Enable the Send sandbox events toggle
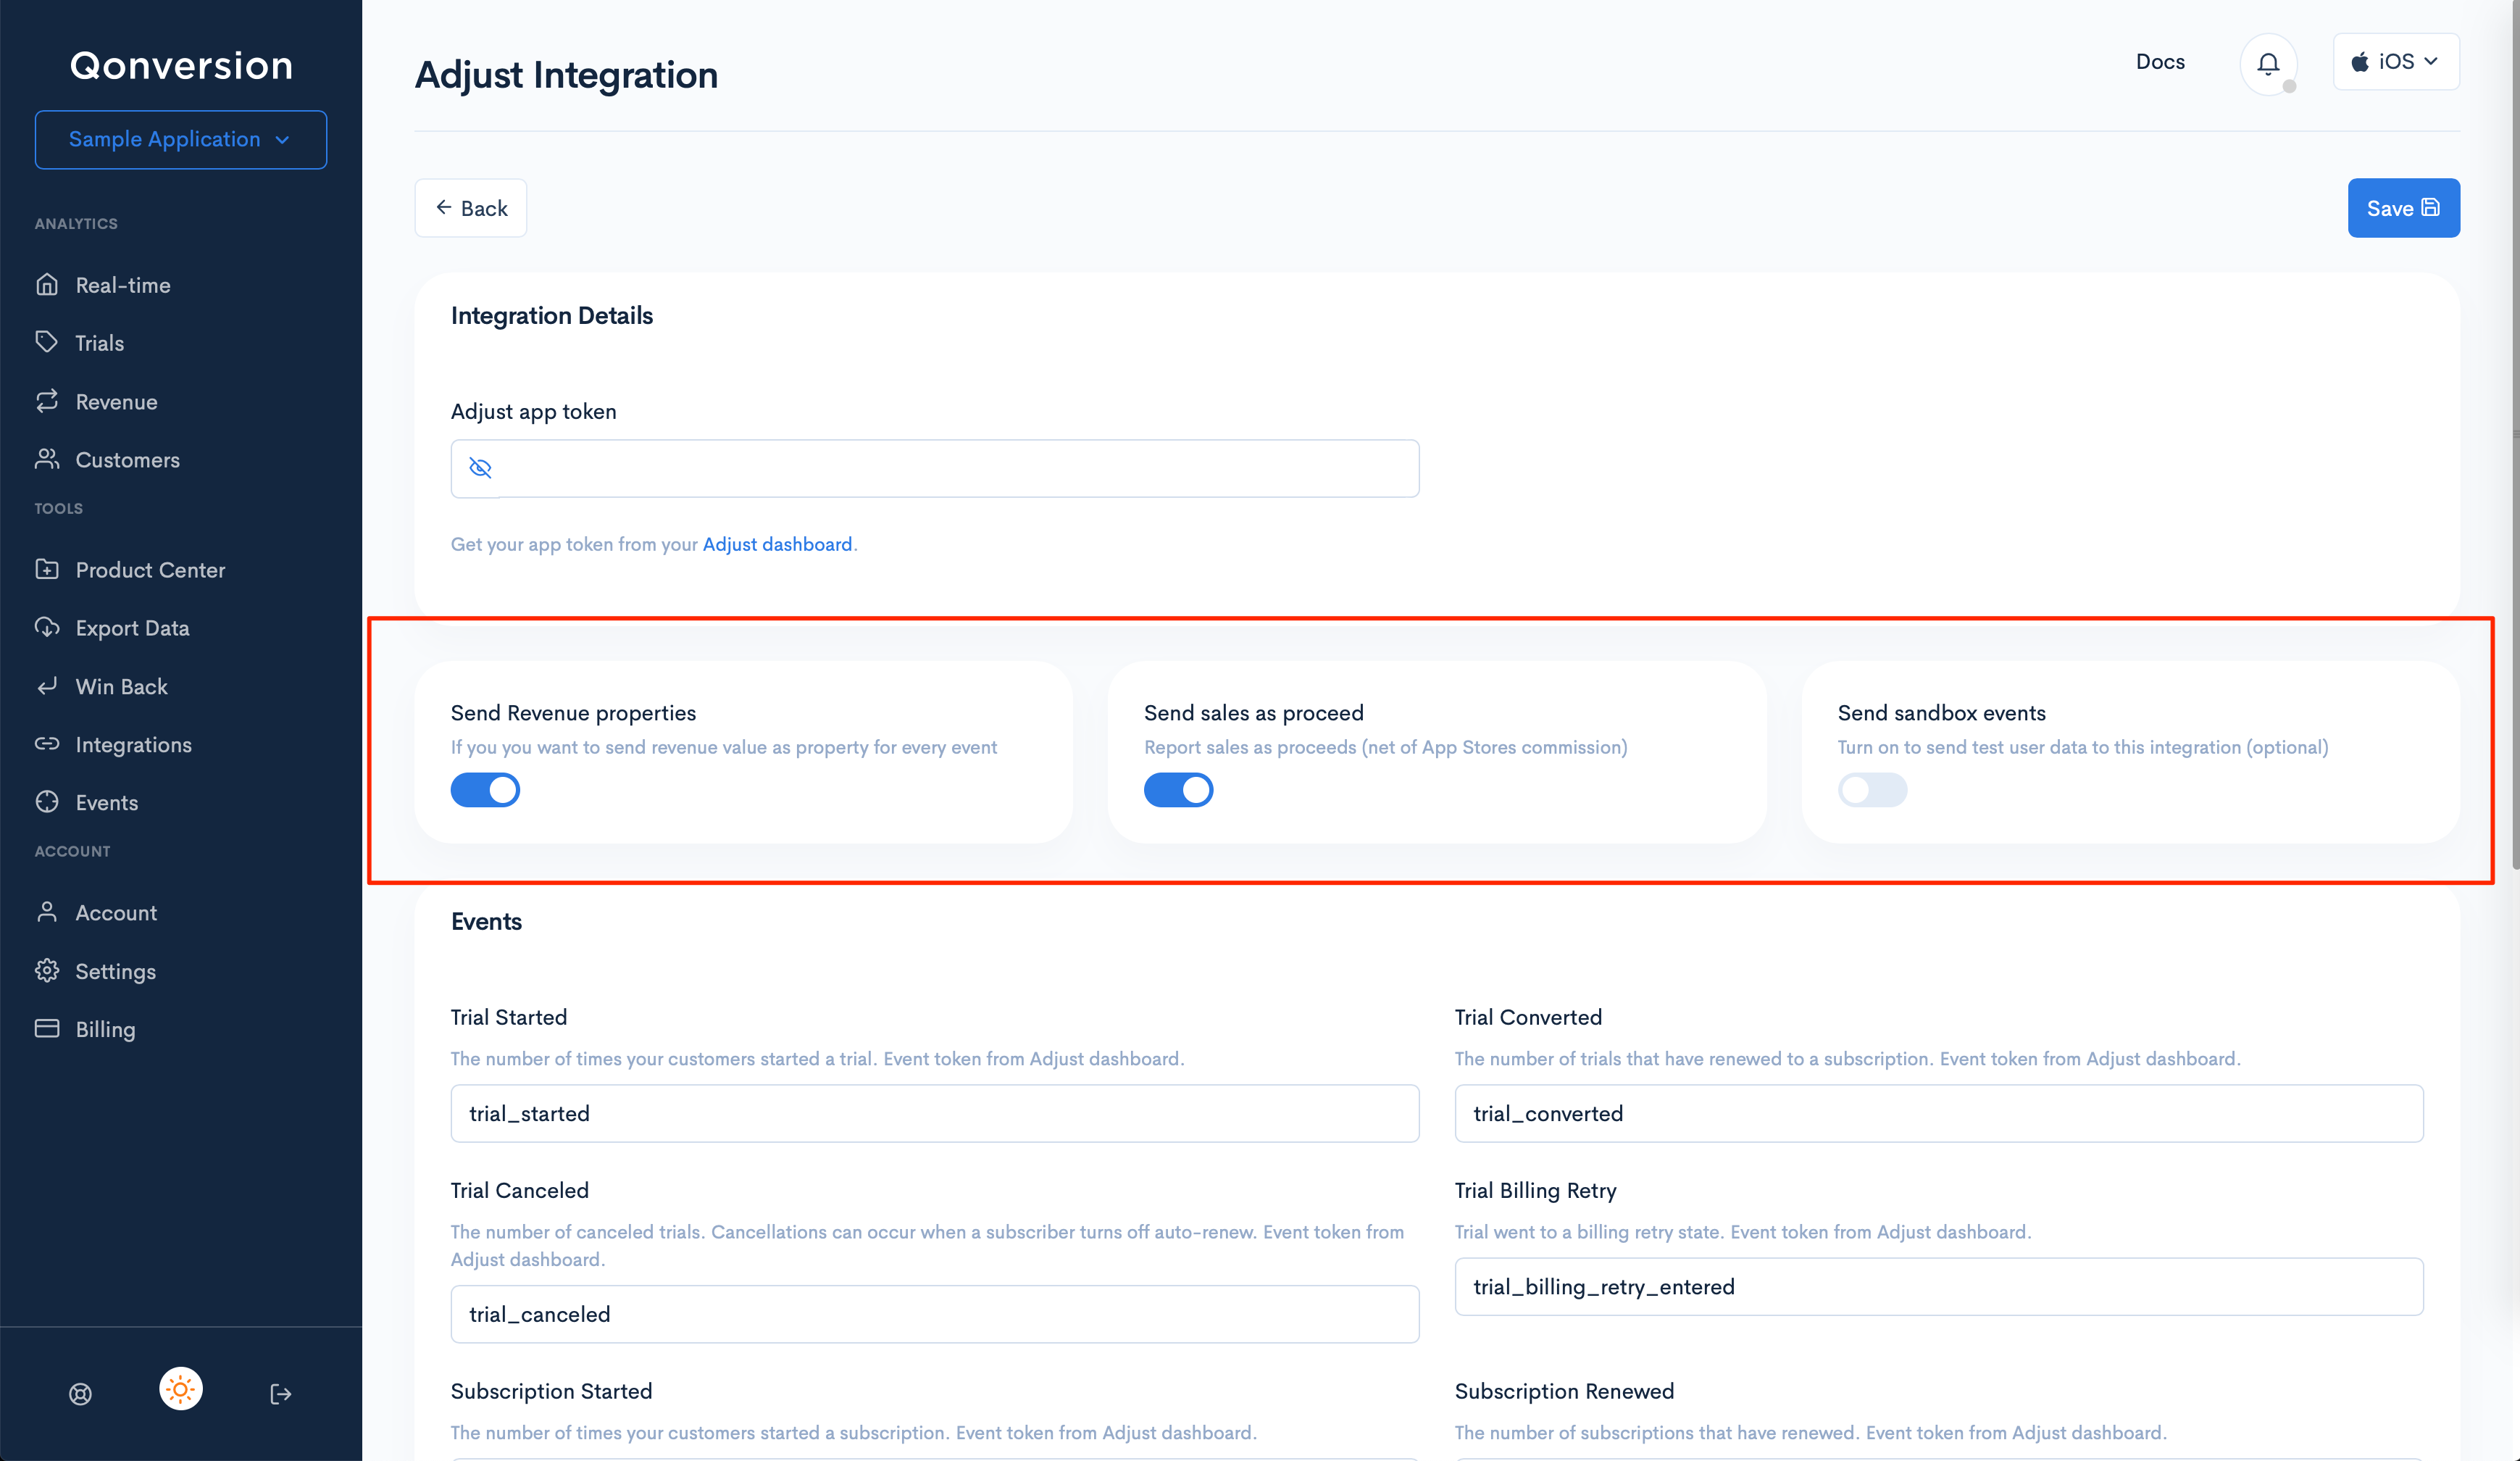Screen dimensions: 2520x1461 (1871, 790)
